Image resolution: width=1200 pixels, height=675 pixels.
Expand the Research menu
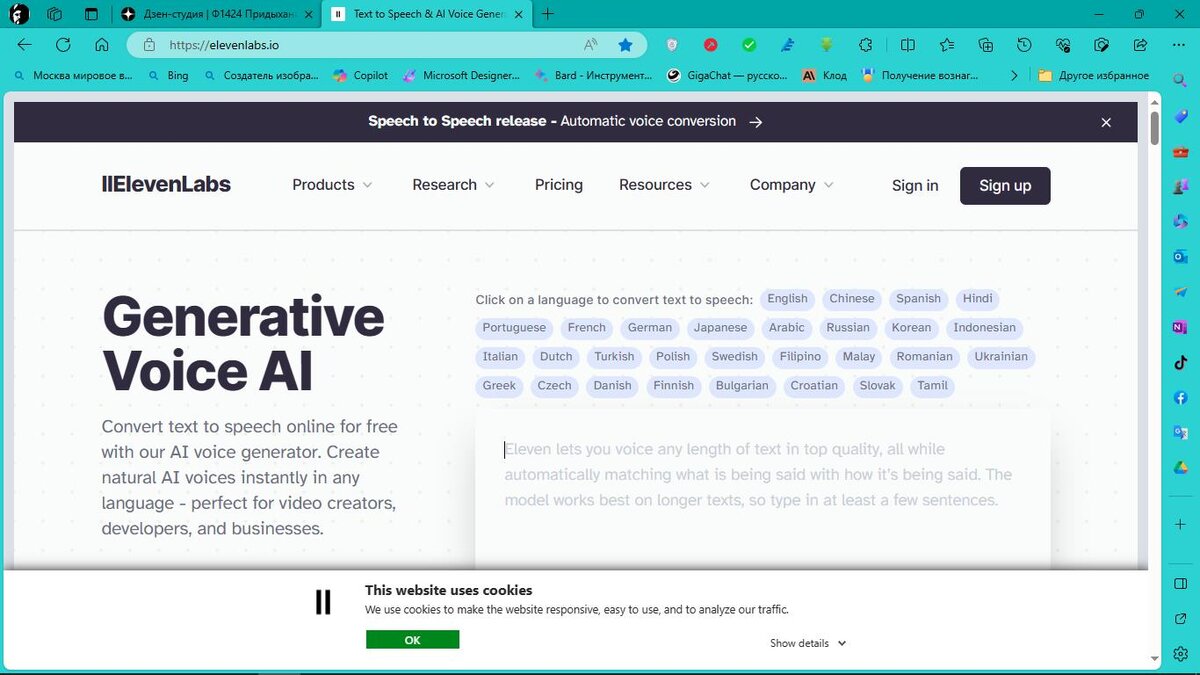[x=453, y=185]
